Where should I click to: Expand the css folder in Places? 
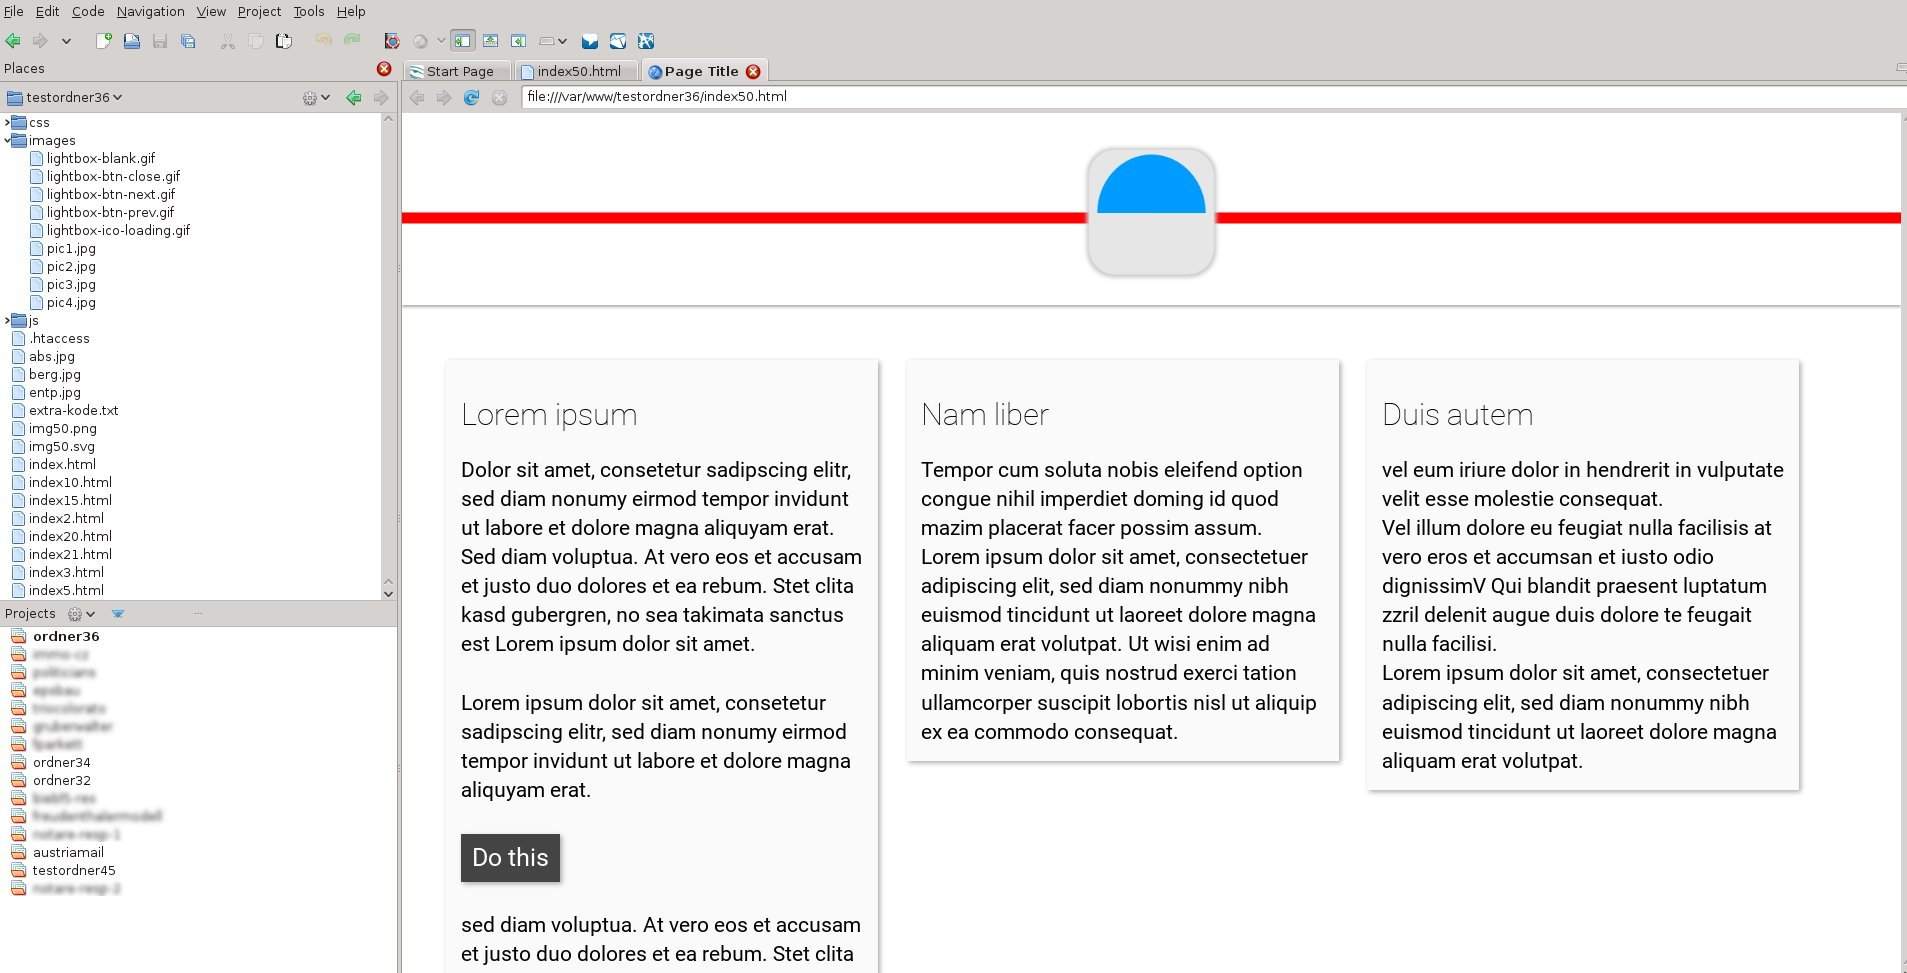pyautogui.click(x=8, y=122)
